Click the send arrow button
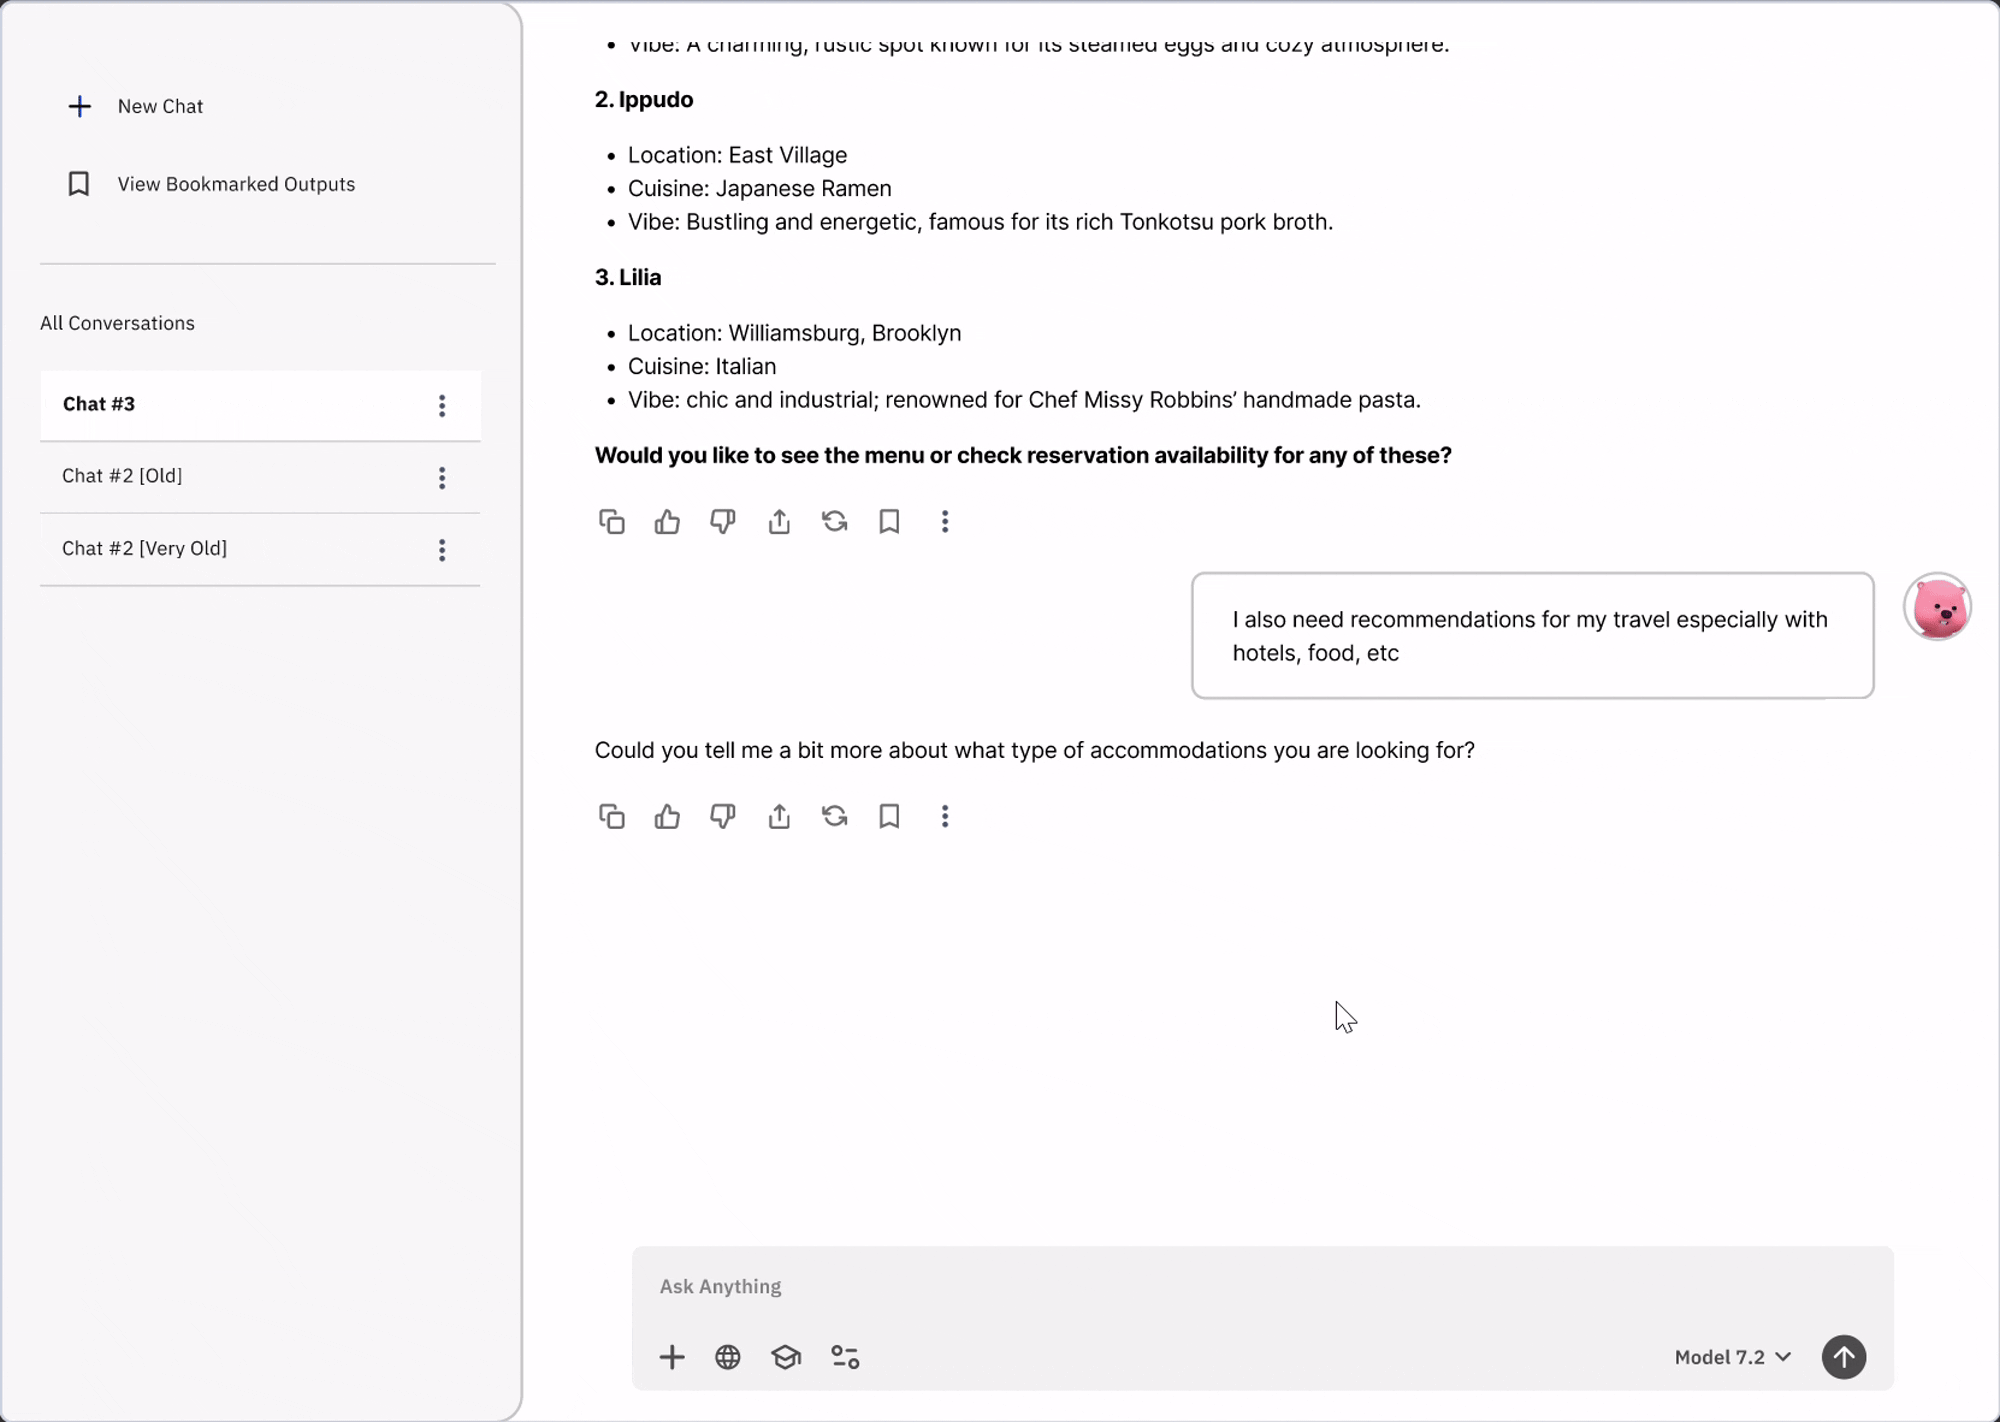The width and height of the screenshot is (2000, 1422). [1843, 1357]
